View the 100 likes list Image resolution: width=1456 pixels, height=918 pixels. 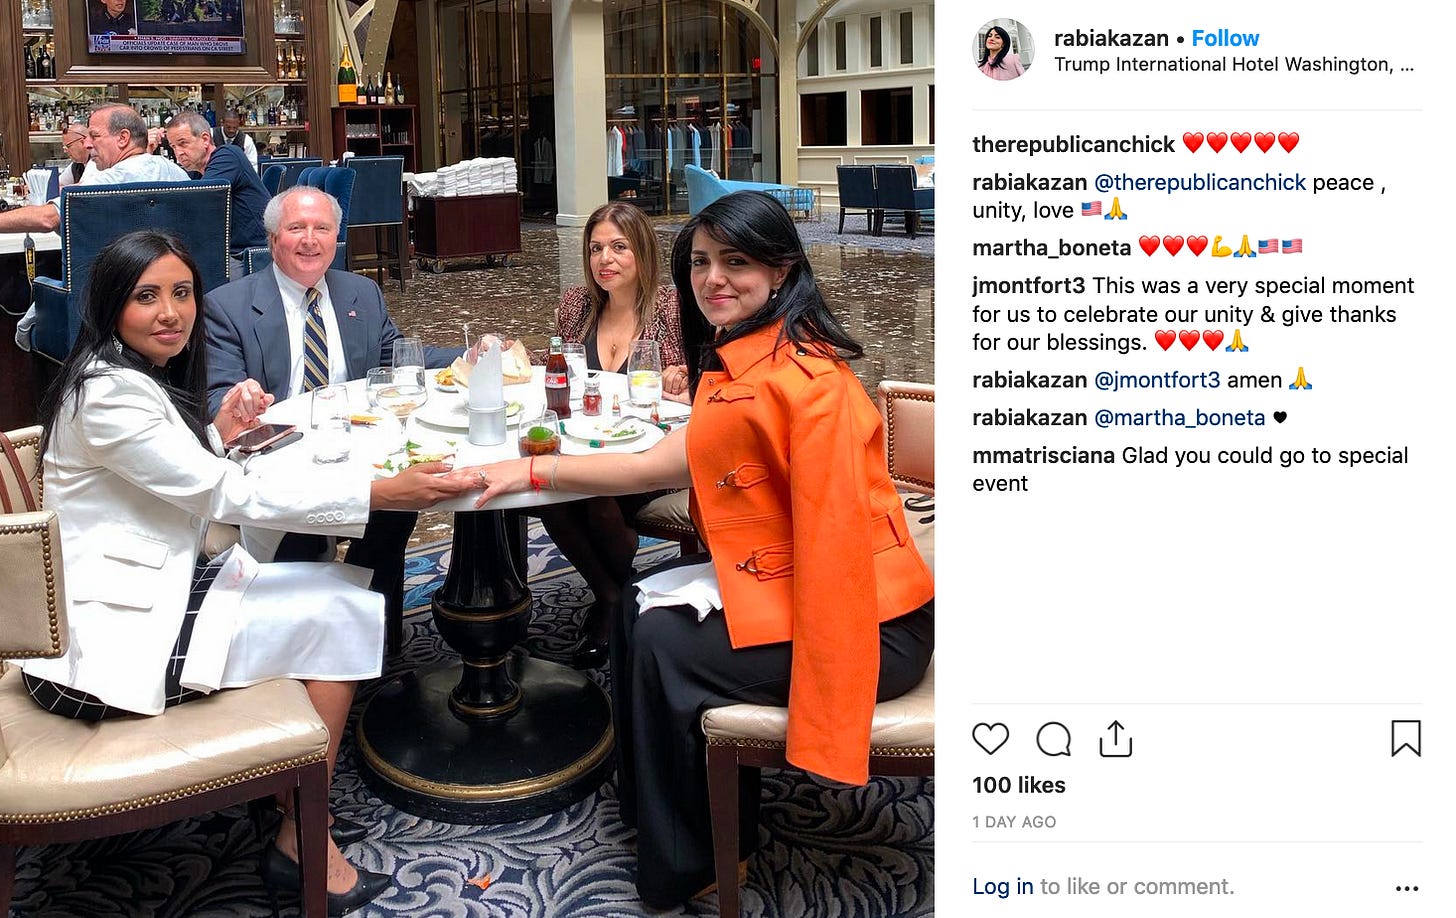(x=1019, y=785)
